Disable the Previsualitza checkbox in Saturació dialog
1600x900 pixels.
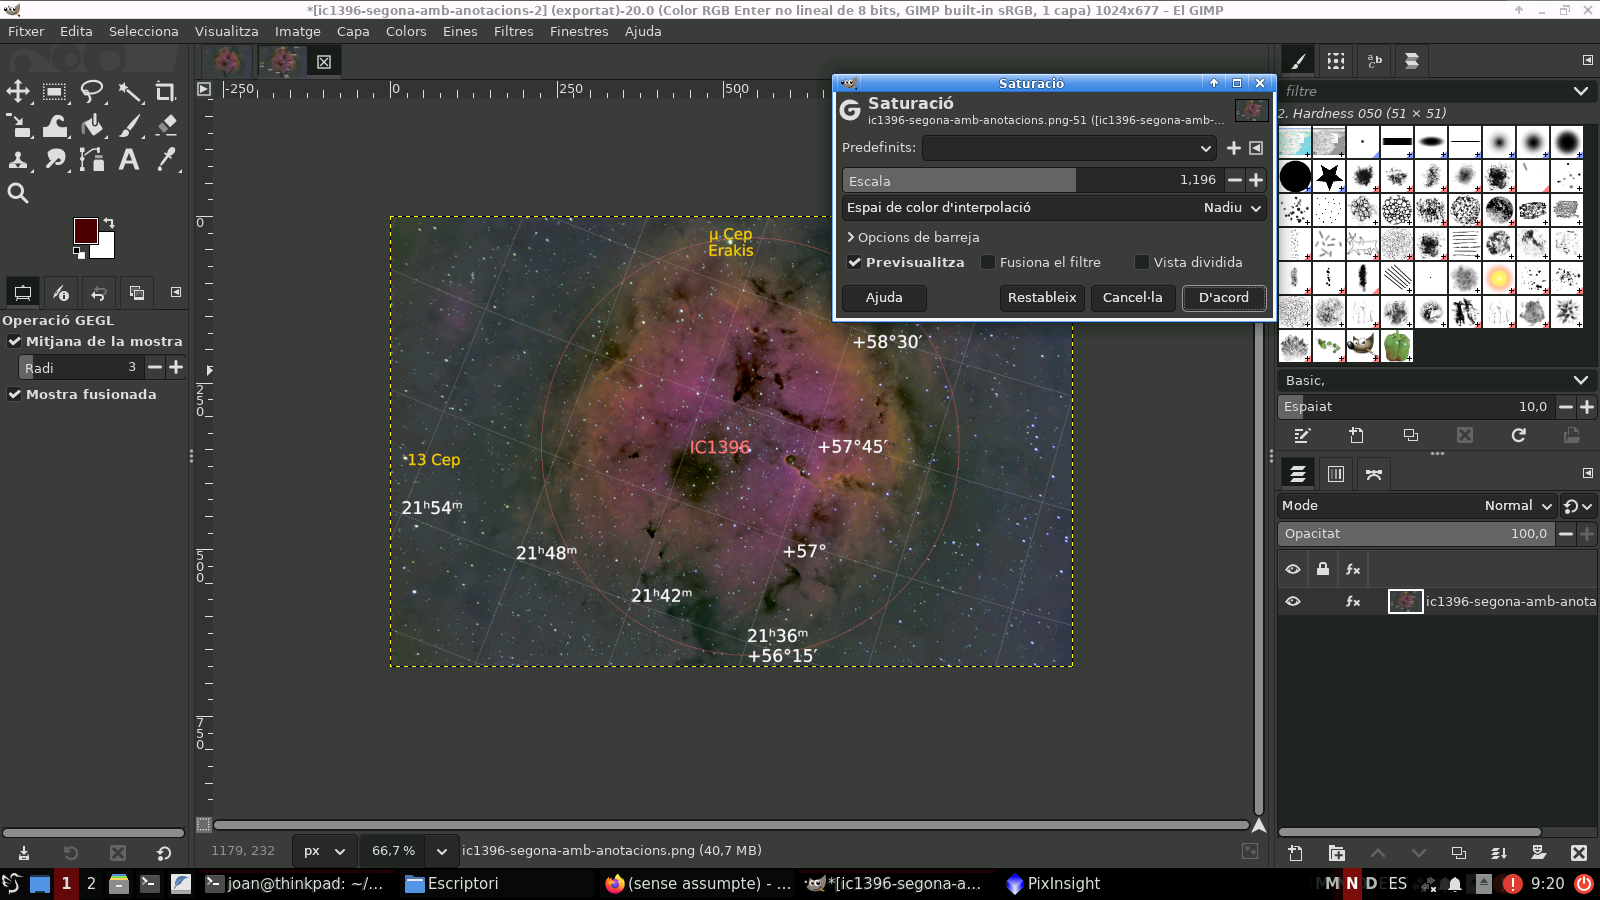(856, 262)
